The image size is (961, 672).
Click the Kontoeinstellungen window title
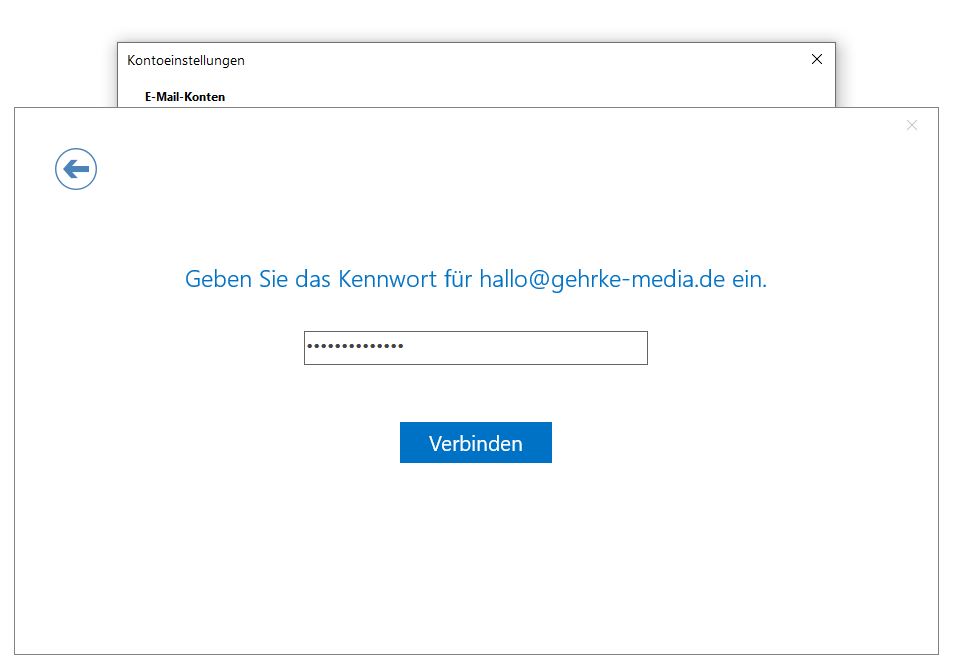click(186, 60)
